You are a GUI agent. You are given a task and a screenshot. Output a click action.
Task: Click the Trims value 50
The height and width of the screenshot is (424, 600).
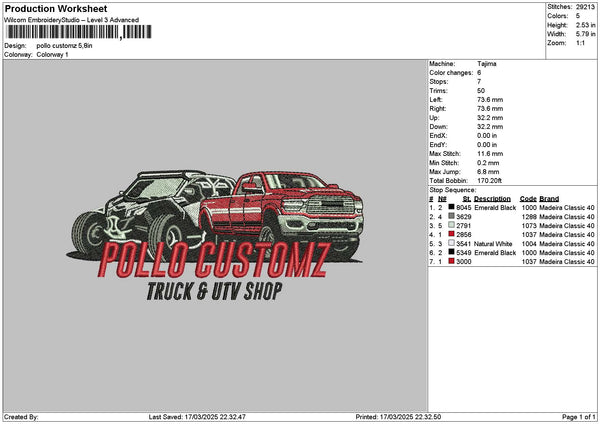pyautogui.click(x=481, y=91)
